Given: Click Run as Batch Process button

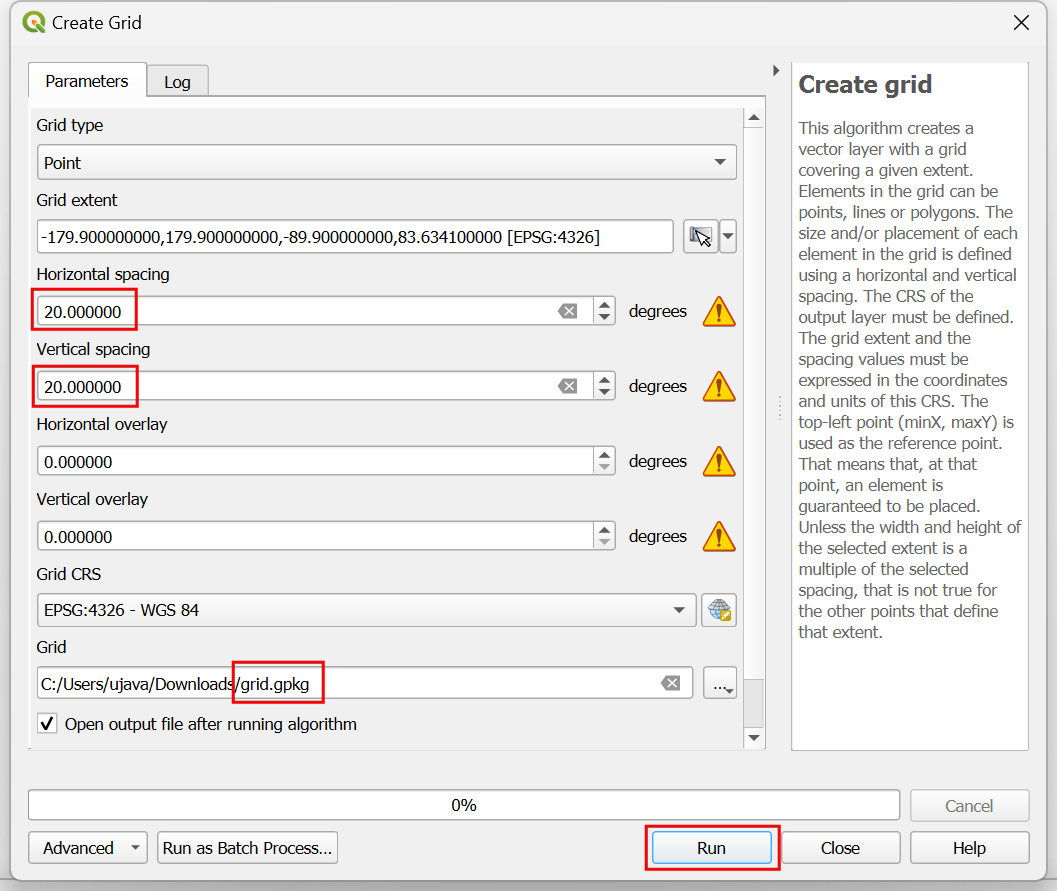Looking at the screenshot, I should [x=247, y=848].
